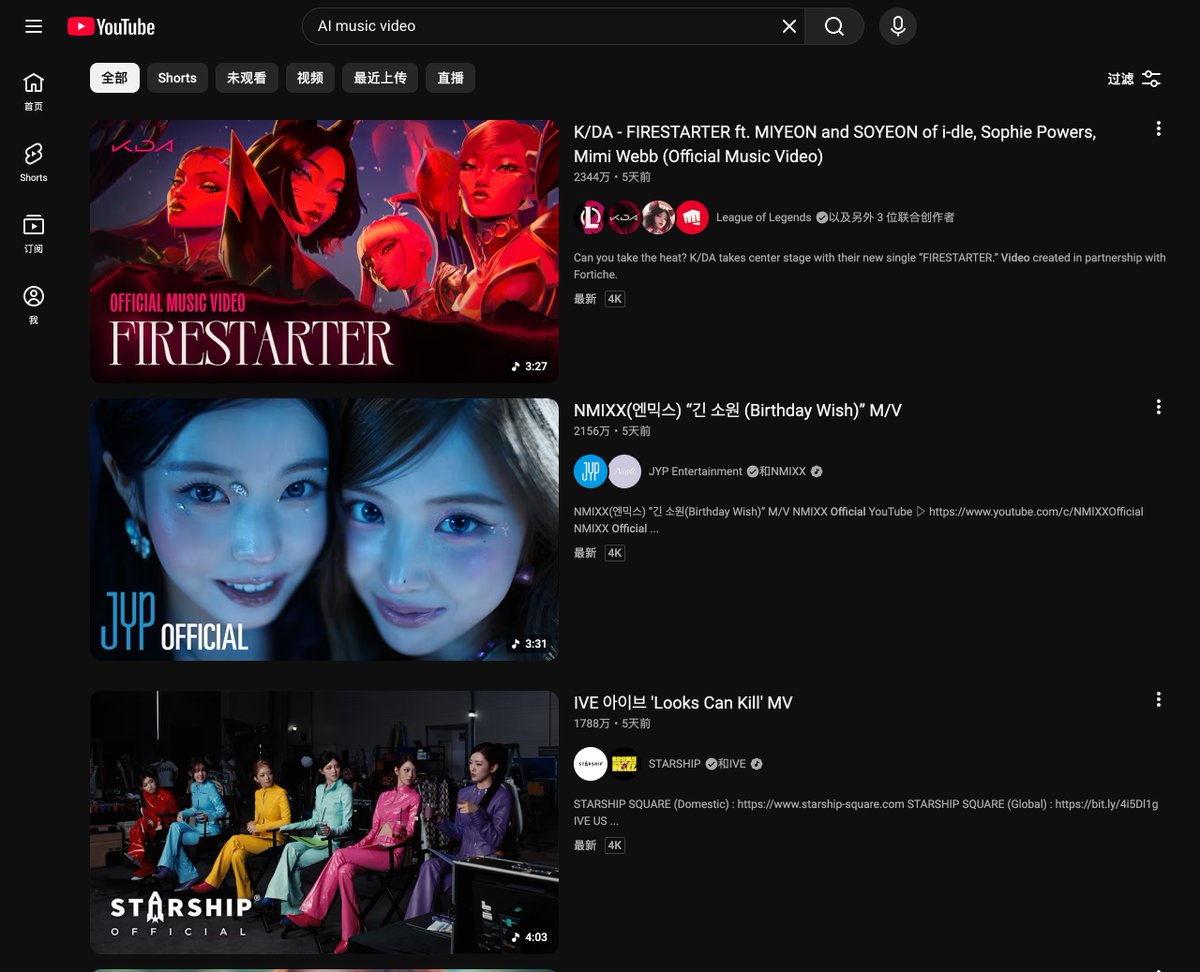This screenshot has height=972, width=1200.
Task: Open Subscriptions (订阅) in sidebar
Action: [x=34, y=233]
